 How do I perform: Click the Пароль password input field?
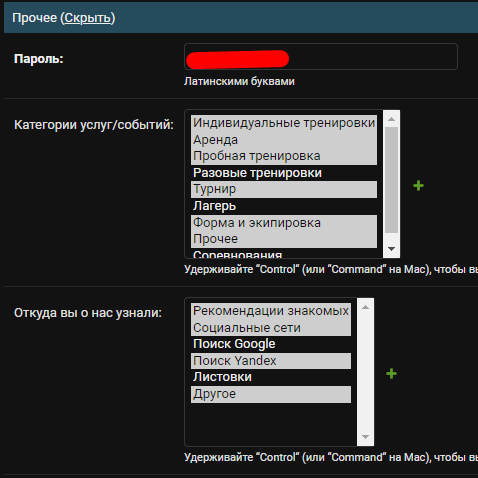pos(321,56)
